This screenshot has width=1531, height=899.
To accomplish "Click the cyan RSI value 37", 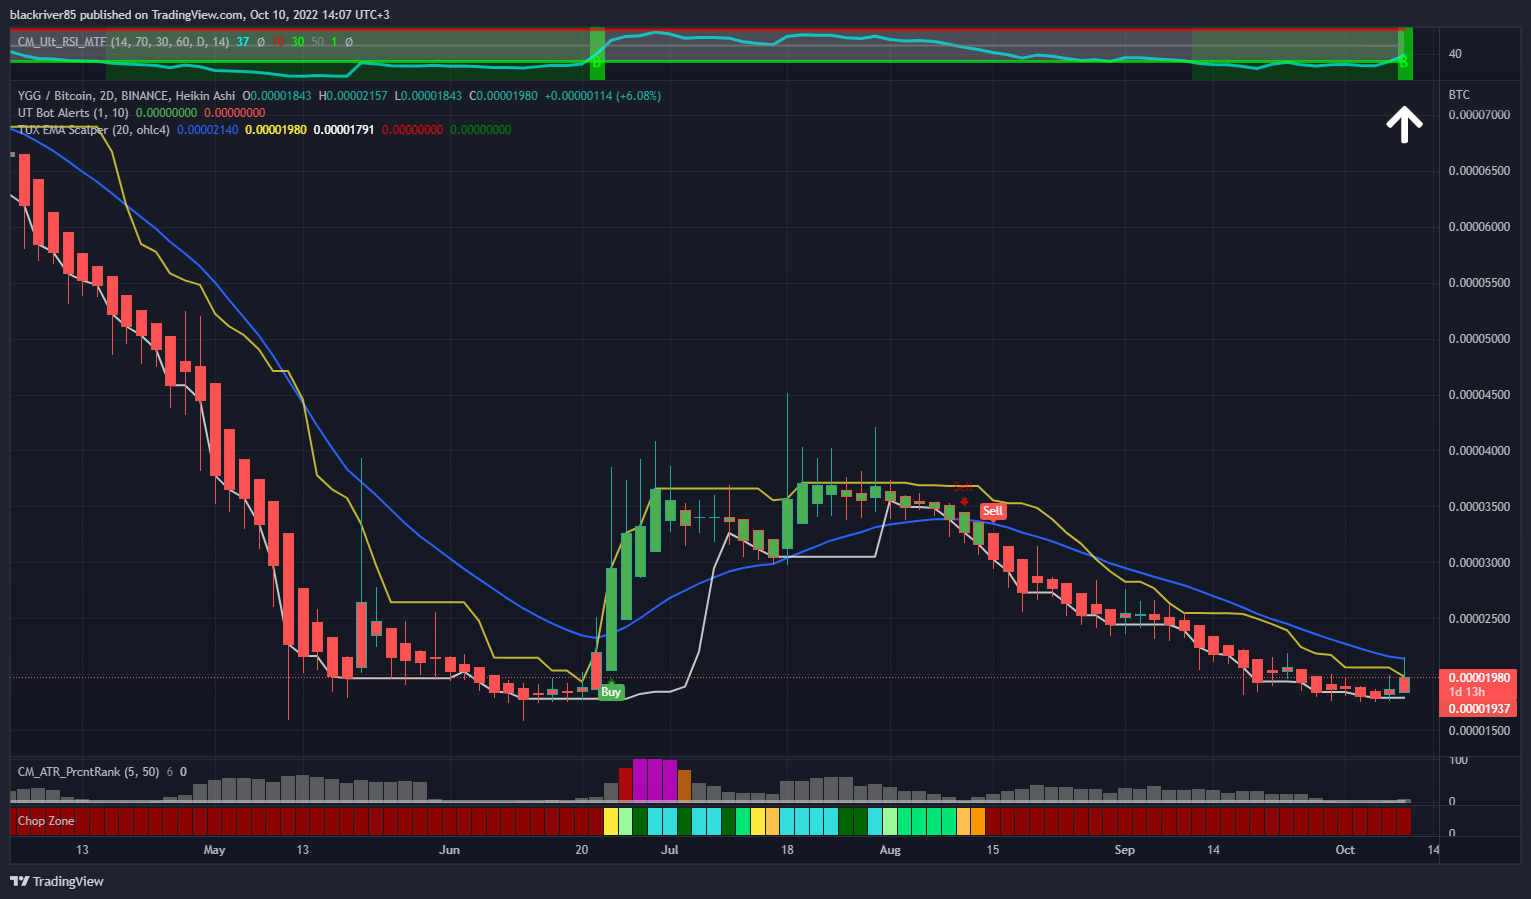I will click(244, 42).
